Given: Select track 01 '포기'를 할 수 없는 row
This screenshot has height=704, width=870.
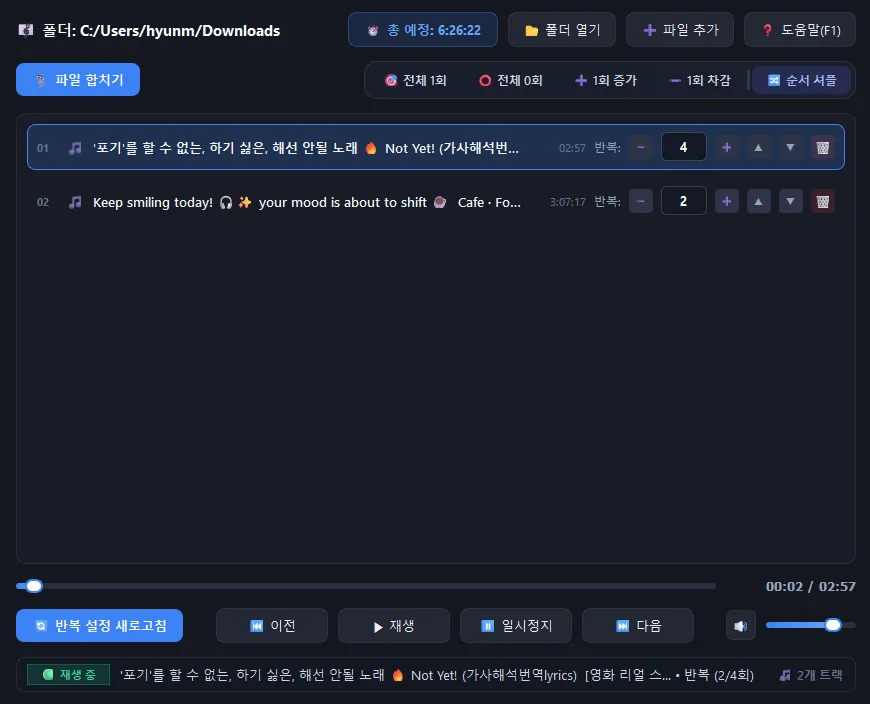Looking at the screenshot, I should coord(436,147).
